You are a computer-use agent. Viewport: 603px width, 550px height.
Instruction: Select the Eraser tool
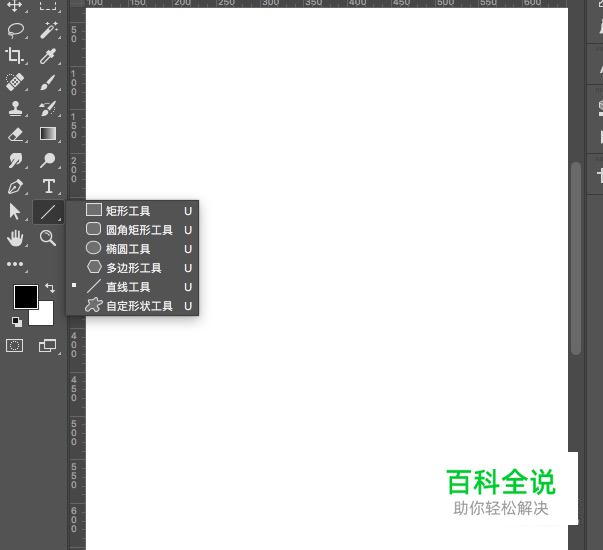tap(15, 135)
